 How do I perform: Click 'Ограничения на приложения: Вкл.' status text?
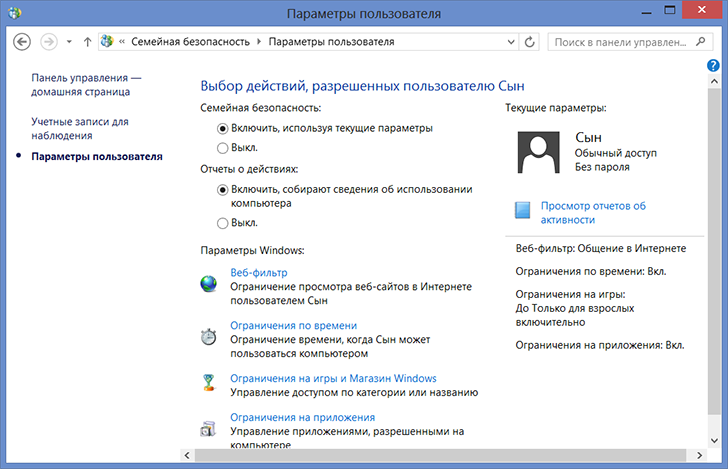coord(600,345)
